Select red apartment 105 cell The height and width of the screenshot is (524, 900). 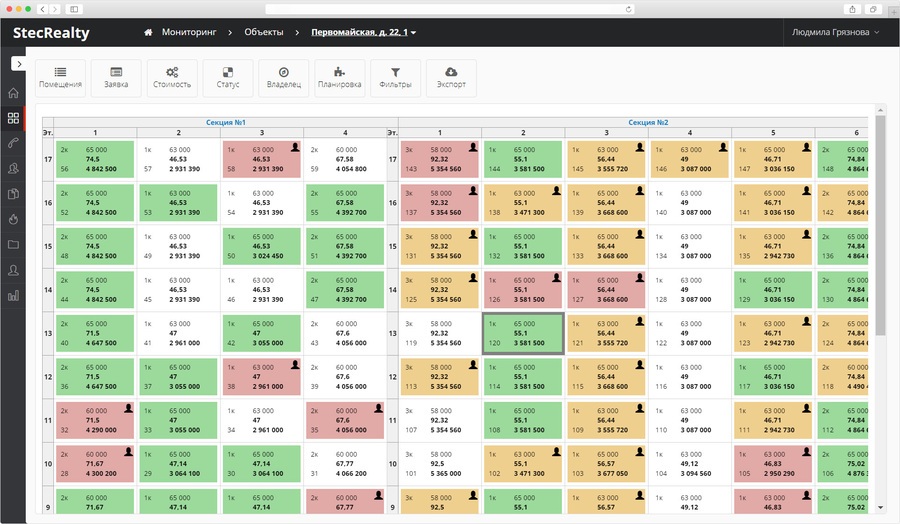click(773, 464)
